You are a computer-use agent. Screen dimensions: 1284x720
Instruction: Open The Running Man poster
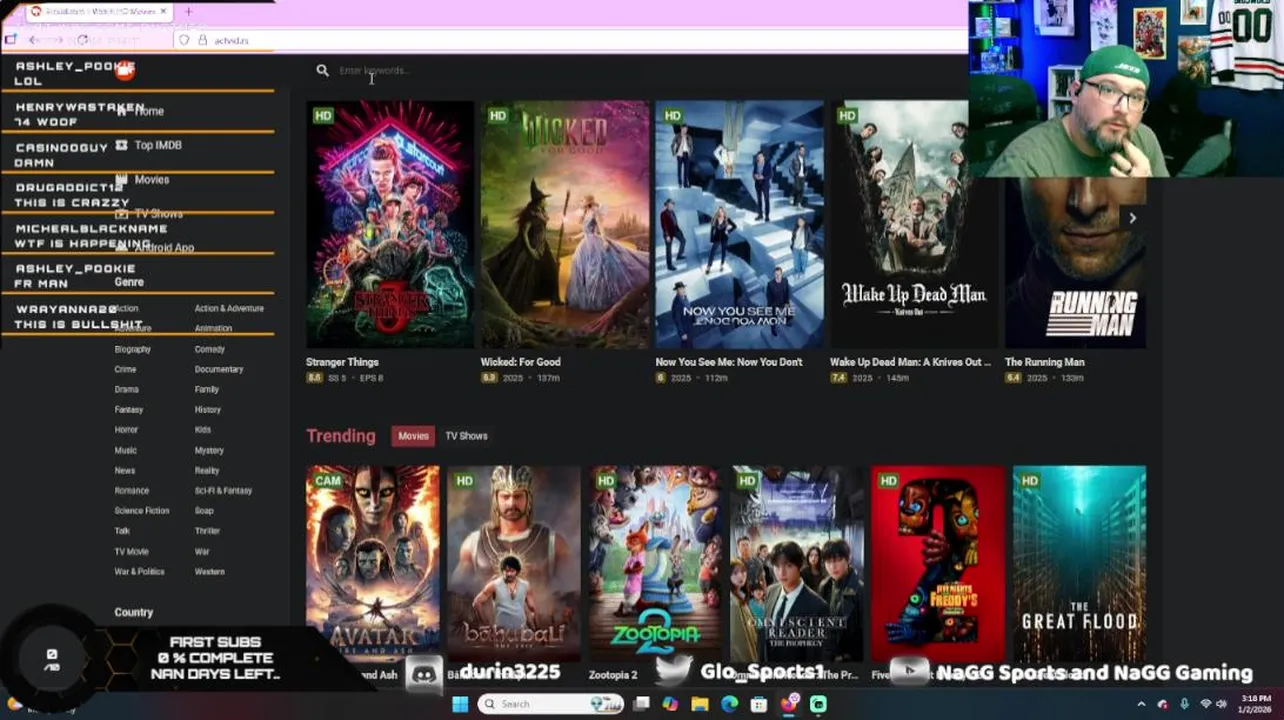1075,263
